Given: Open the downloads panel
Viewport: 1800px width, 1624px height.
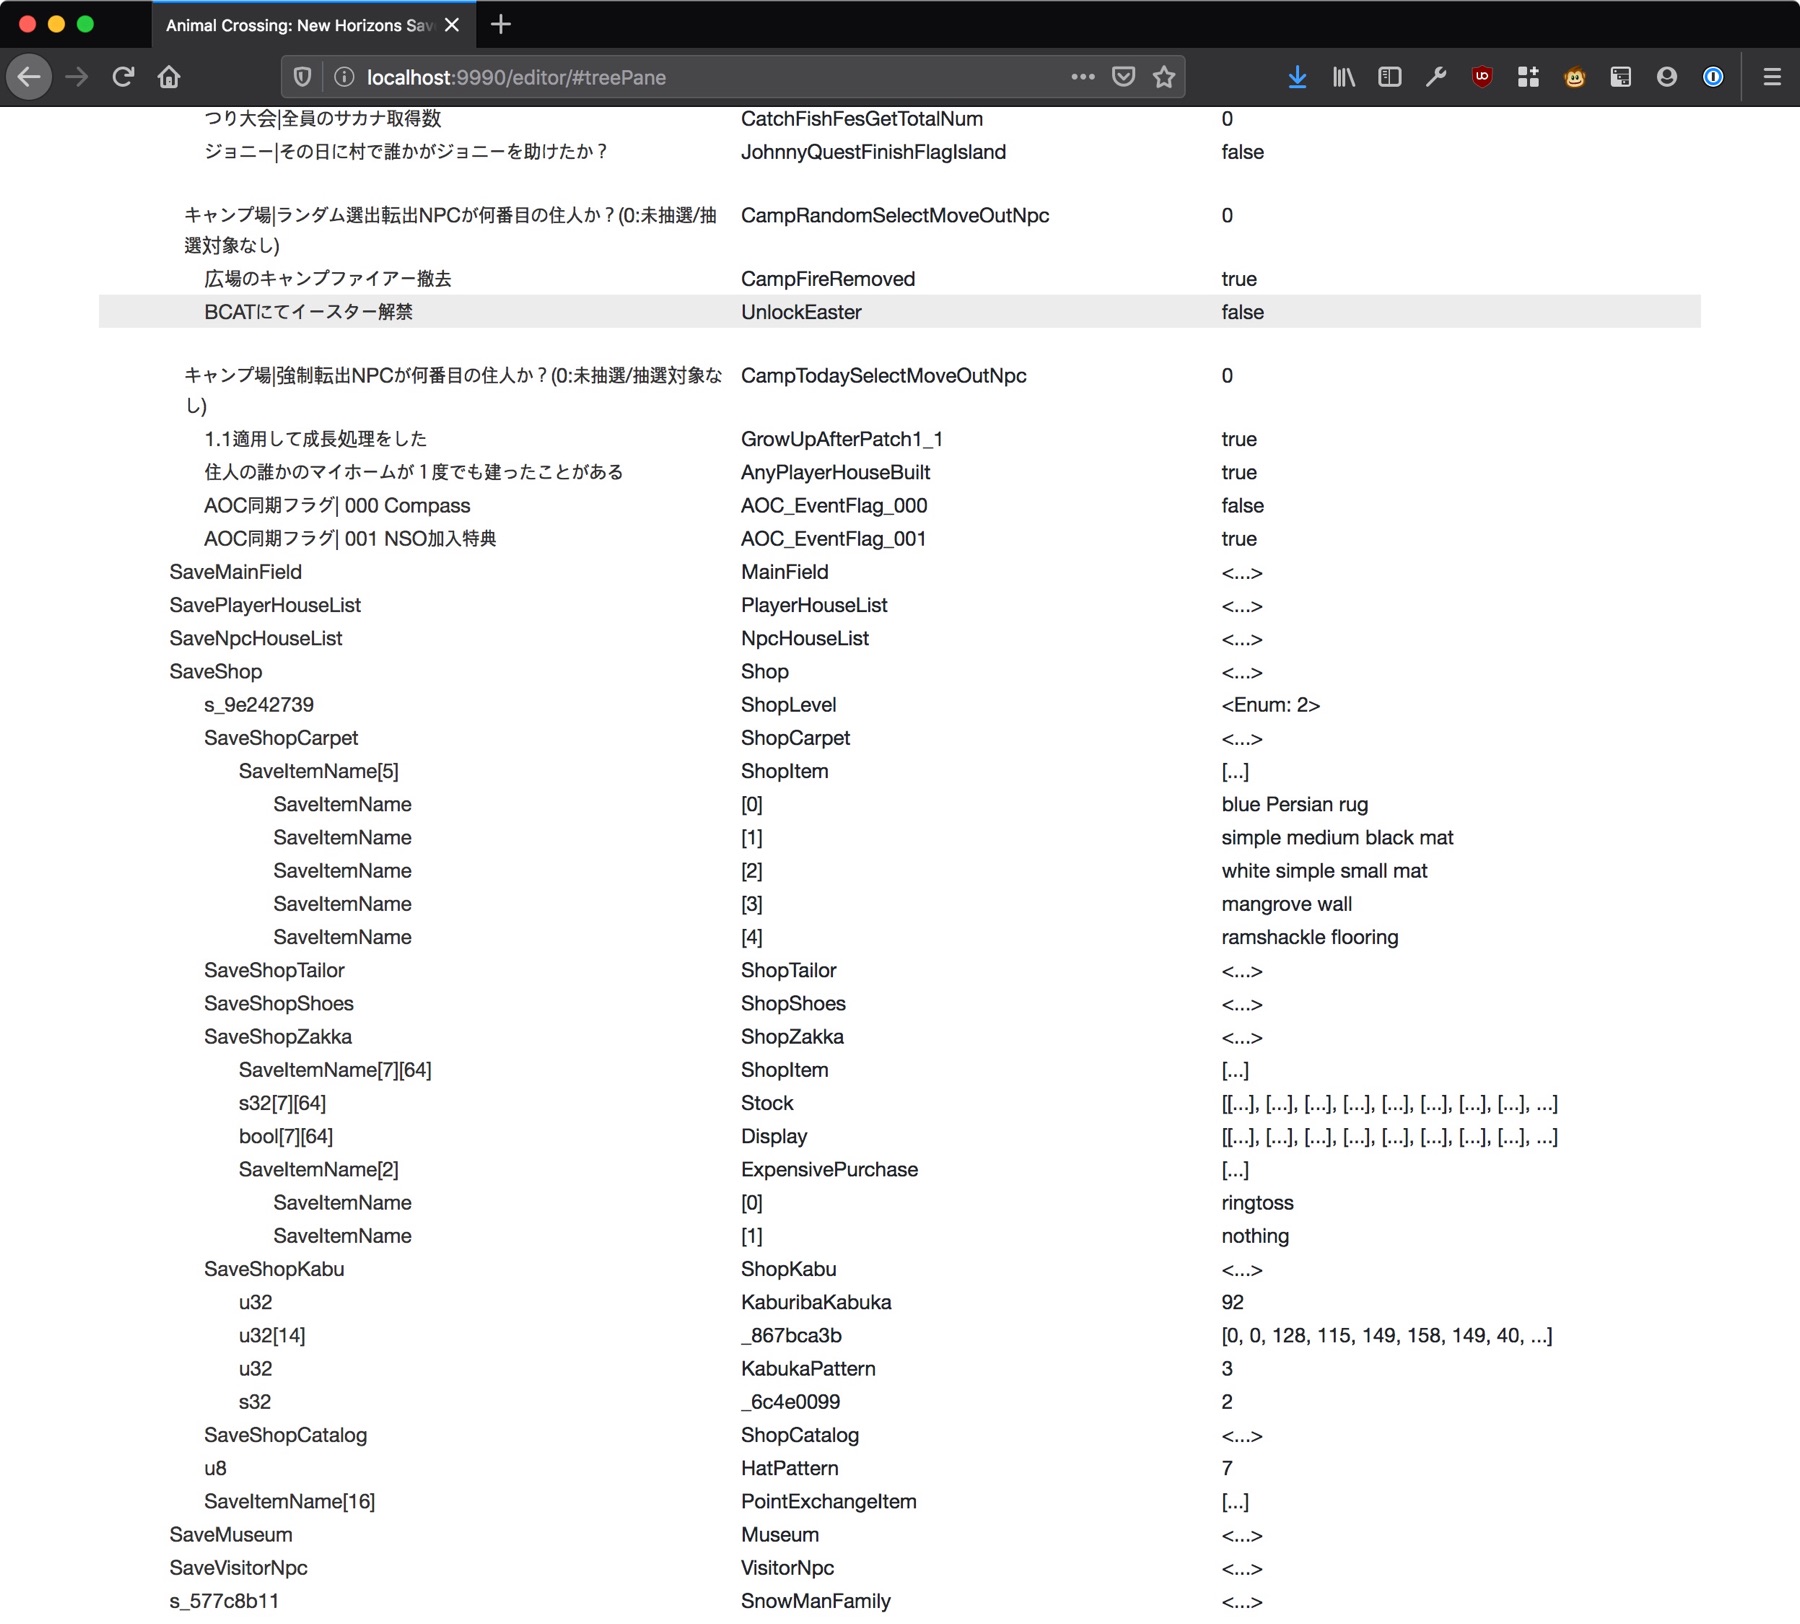Looking at the screenshot, I should tap(1297, 77).
